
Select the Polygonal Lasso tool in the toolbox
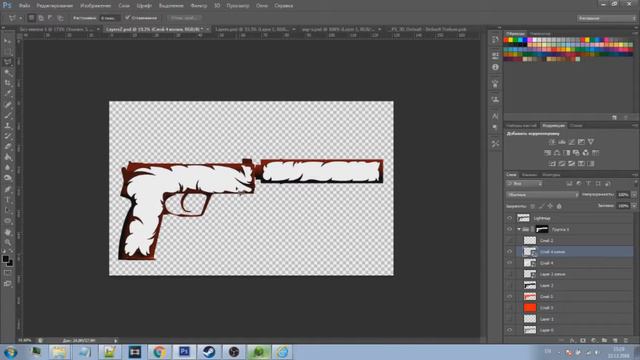tap(8, 62)
